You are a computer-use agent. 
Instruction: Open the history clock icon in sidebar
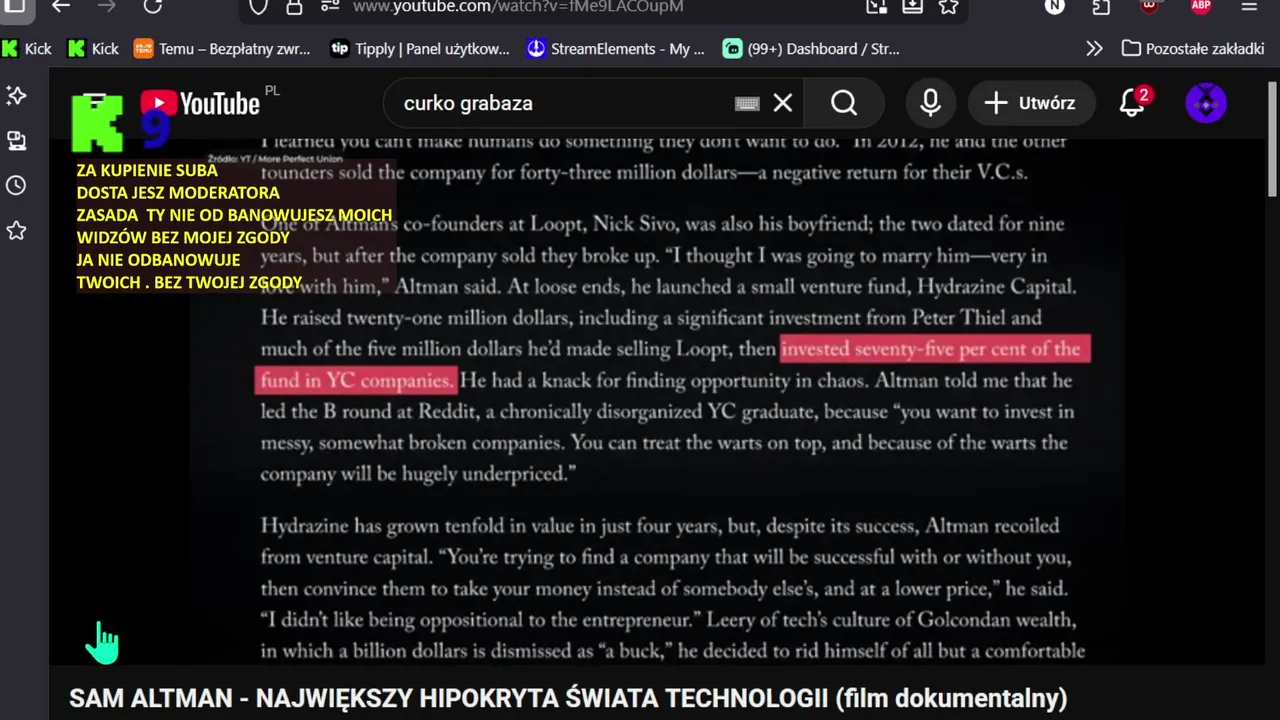coord(16,186)
